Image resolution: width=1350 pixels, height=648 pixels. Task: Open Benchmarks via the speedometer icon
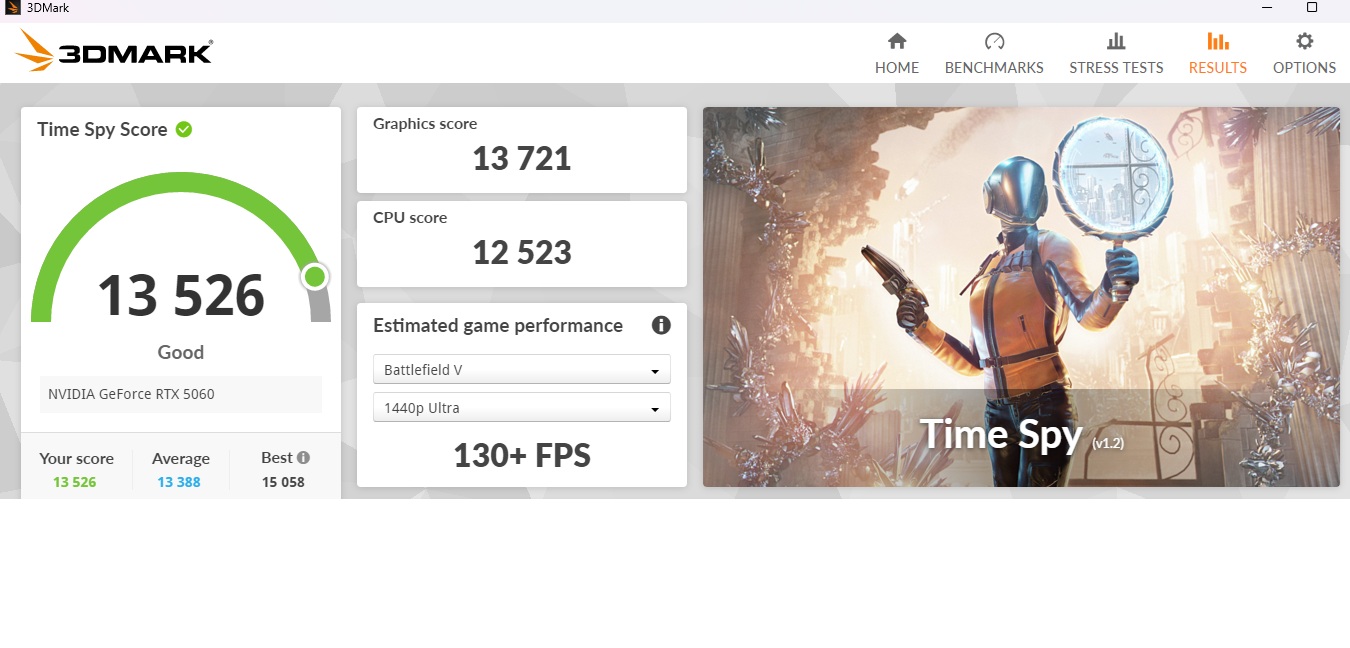(x=994, y=42)
